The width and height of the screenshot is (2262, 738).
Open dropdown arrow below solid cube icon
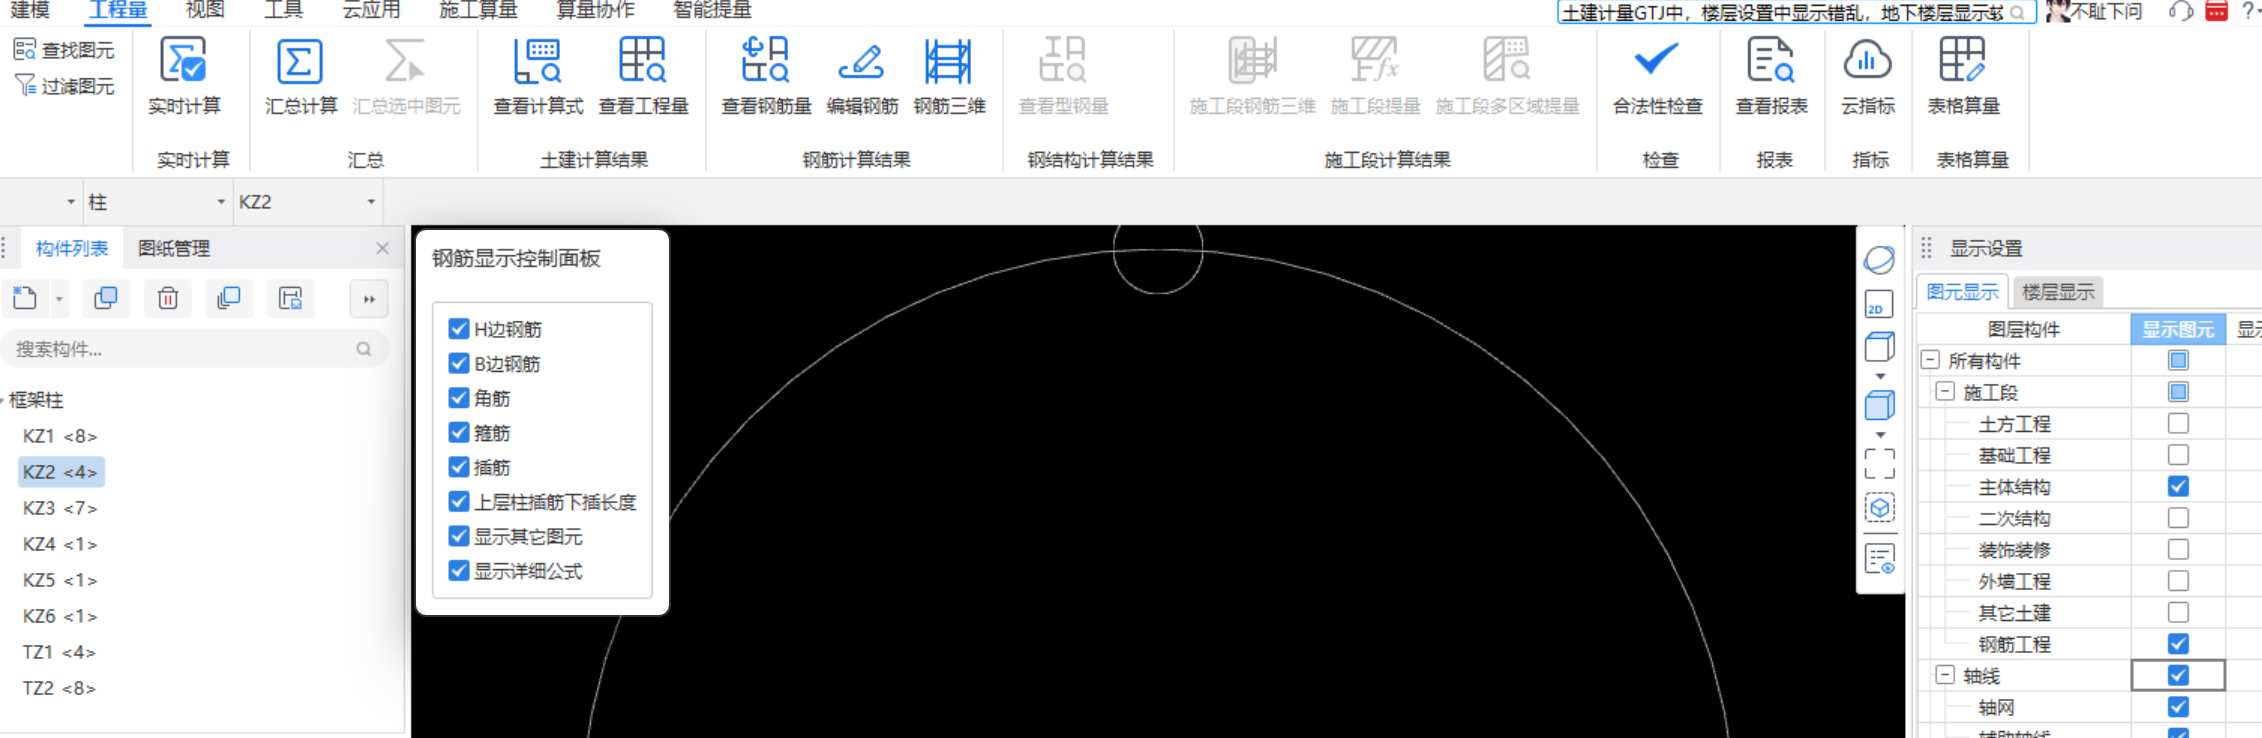(1880, 435)
